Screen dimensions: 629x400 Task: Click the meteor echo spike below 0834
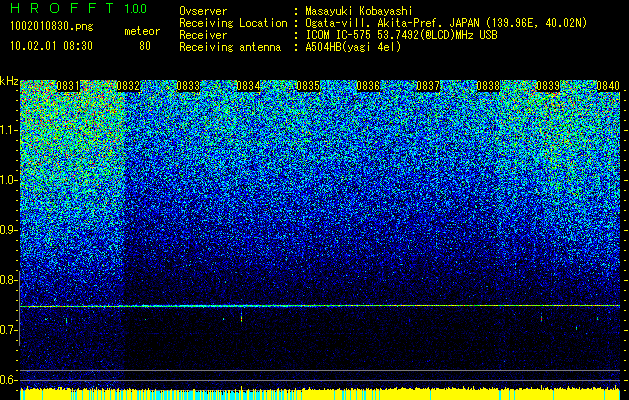point(241,316)
